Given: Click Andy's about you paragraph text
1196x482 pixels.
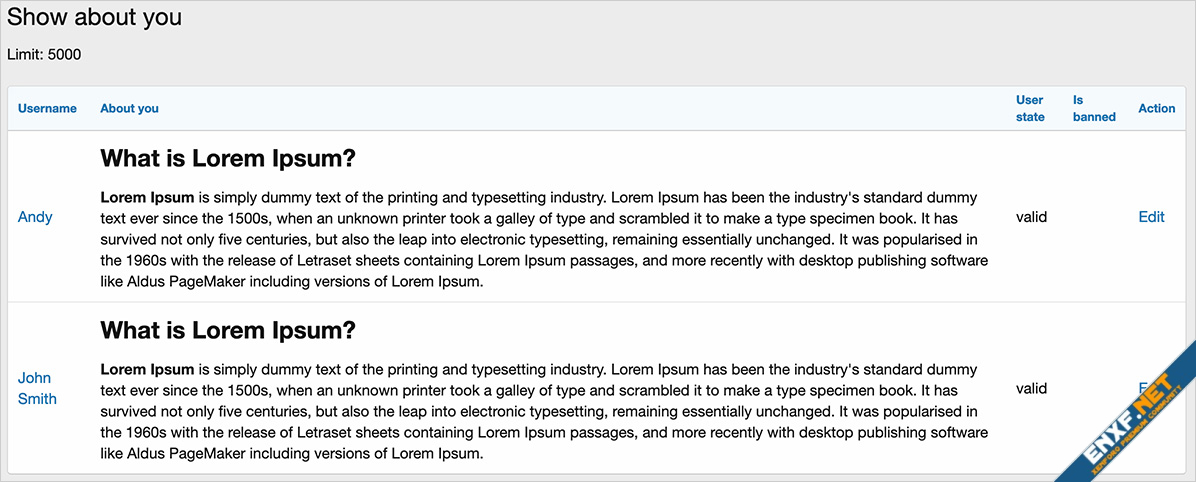Looking at the screenshot, I should (x=544, y=239).
